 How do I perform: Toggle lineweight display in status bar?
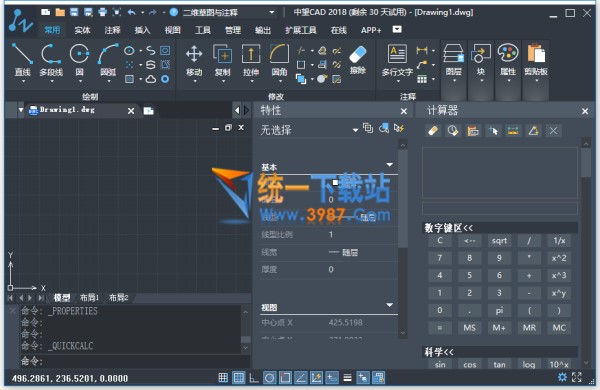(347, 378)
